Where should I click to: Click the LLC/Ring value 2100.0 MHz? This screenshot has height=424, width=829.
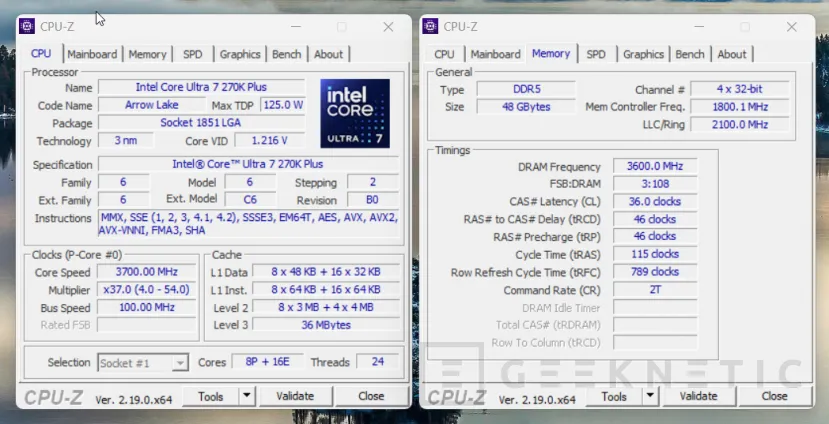tap(740, 124)
